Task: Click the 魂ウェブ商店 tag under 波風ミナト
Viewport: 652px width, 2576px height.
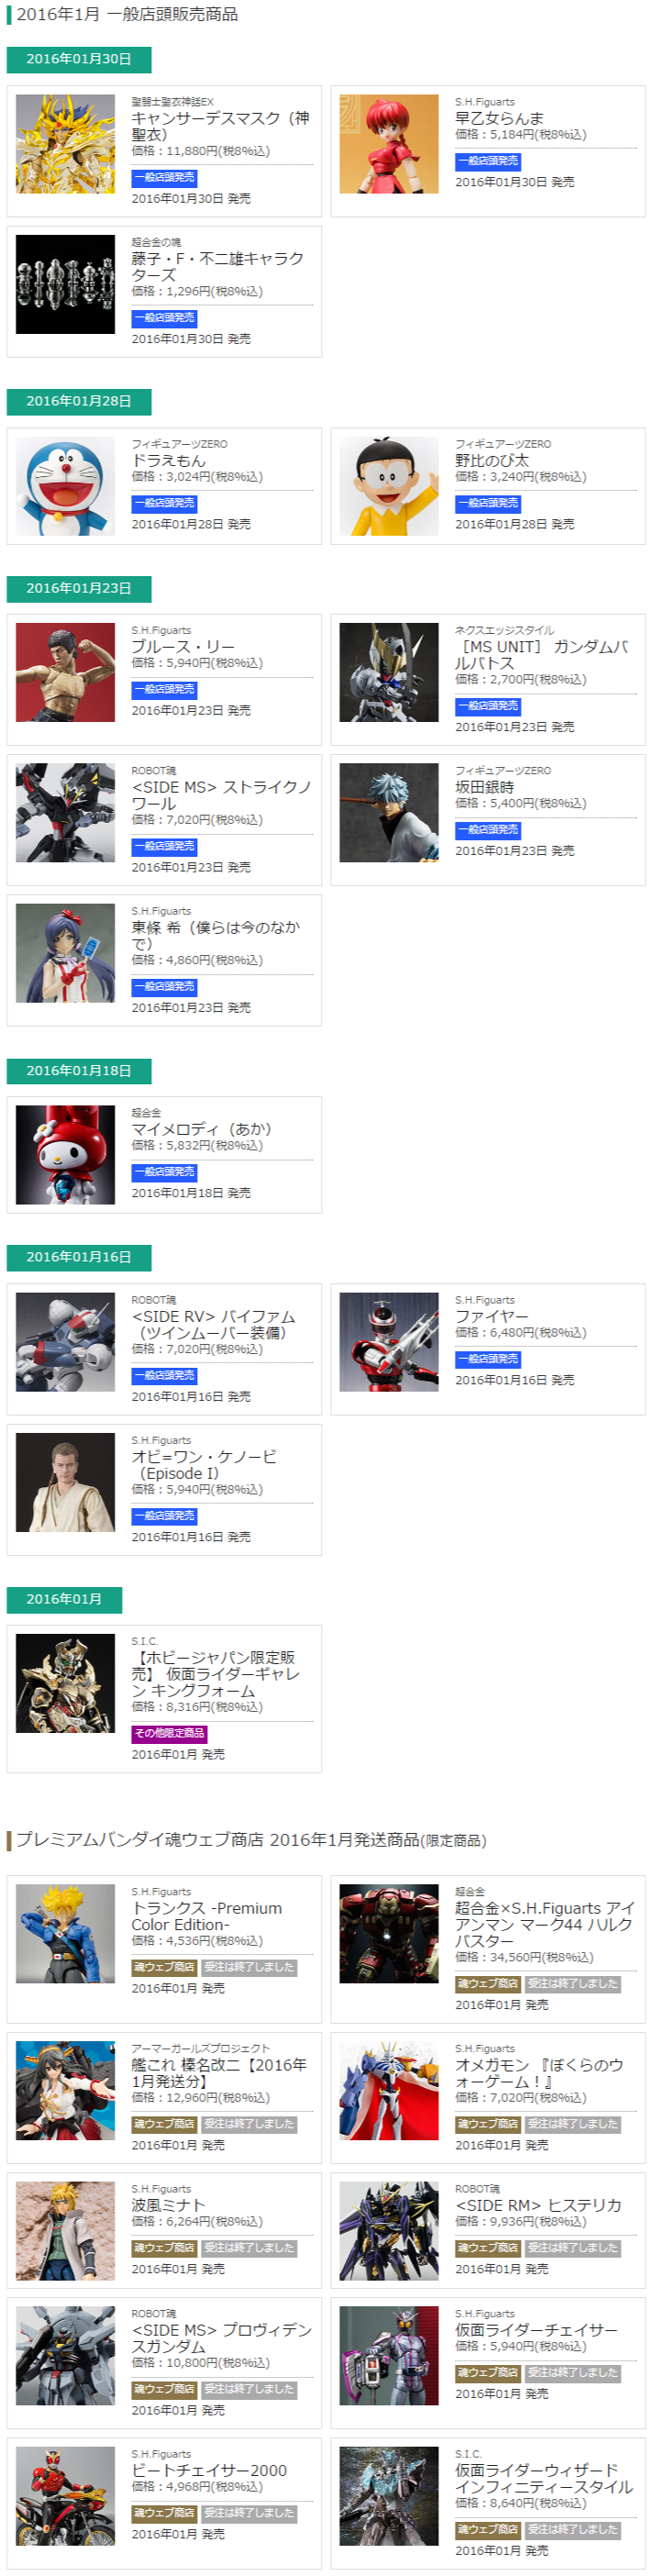Action: (x=164, y=2248)
